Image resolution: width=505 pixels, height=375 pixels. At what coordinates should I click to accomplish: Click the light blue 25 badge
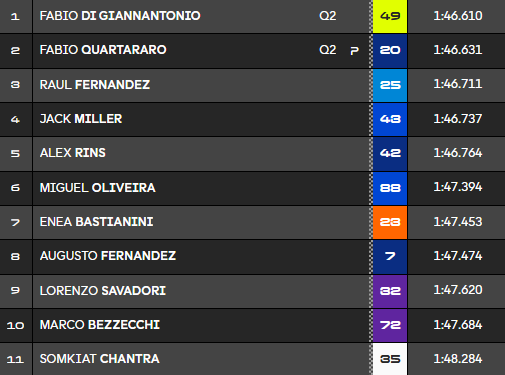tap(390, 85)
